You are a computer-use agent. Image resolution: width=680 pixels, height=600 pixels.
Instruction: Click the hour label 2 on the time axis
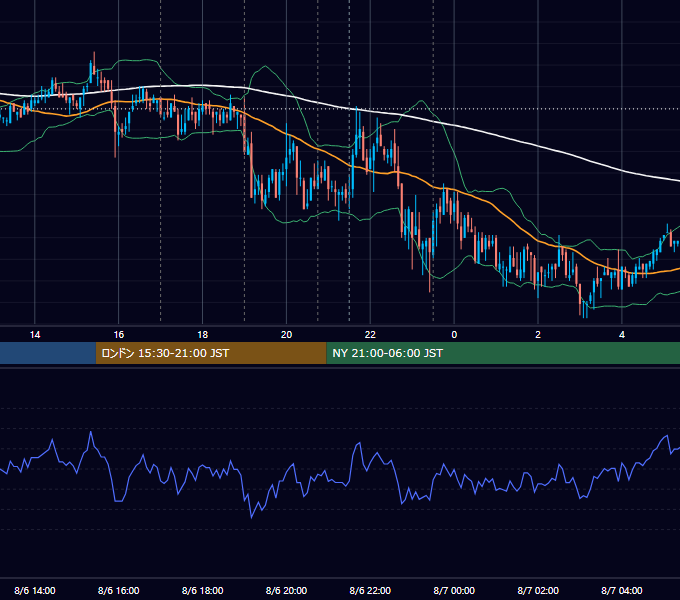[x=538, y=335]
